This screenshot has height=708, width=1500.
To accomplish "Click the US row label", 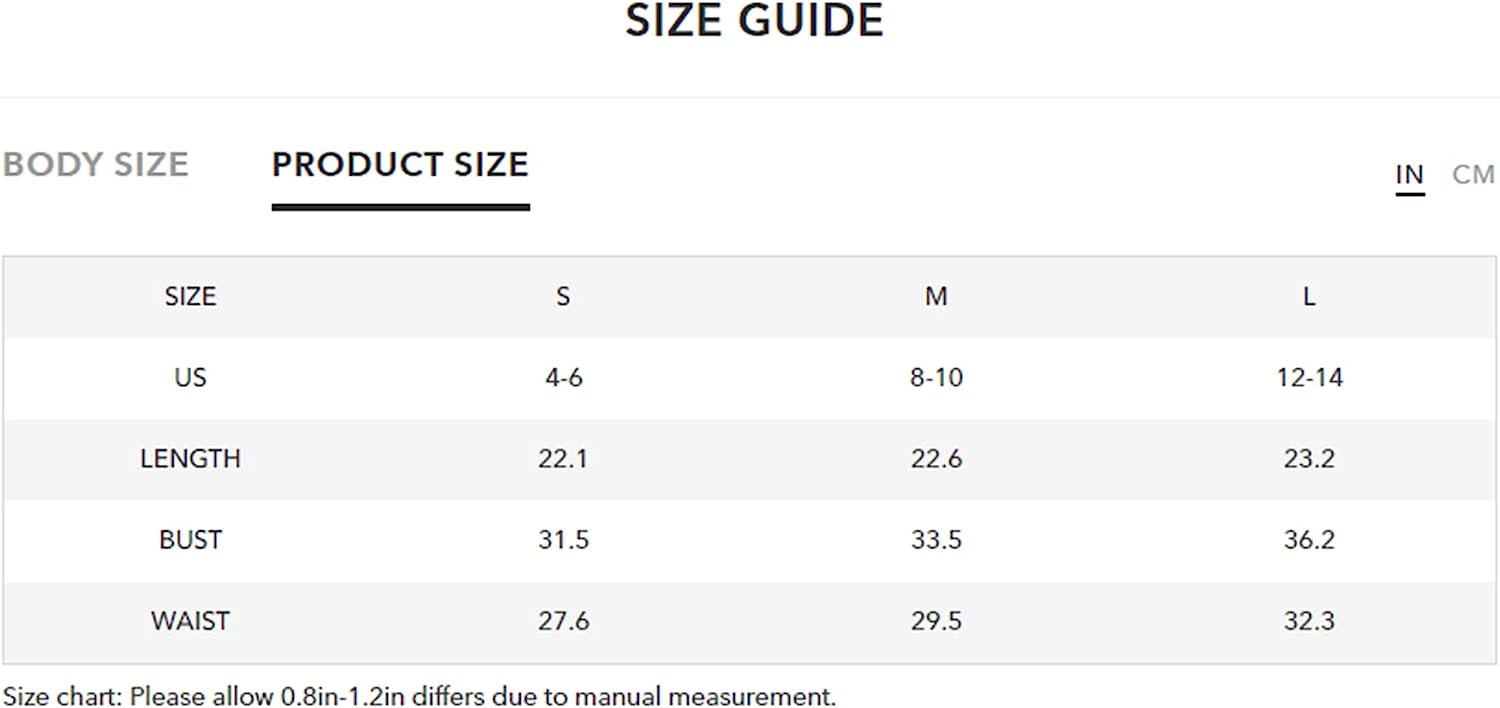I will click(190, 378).
